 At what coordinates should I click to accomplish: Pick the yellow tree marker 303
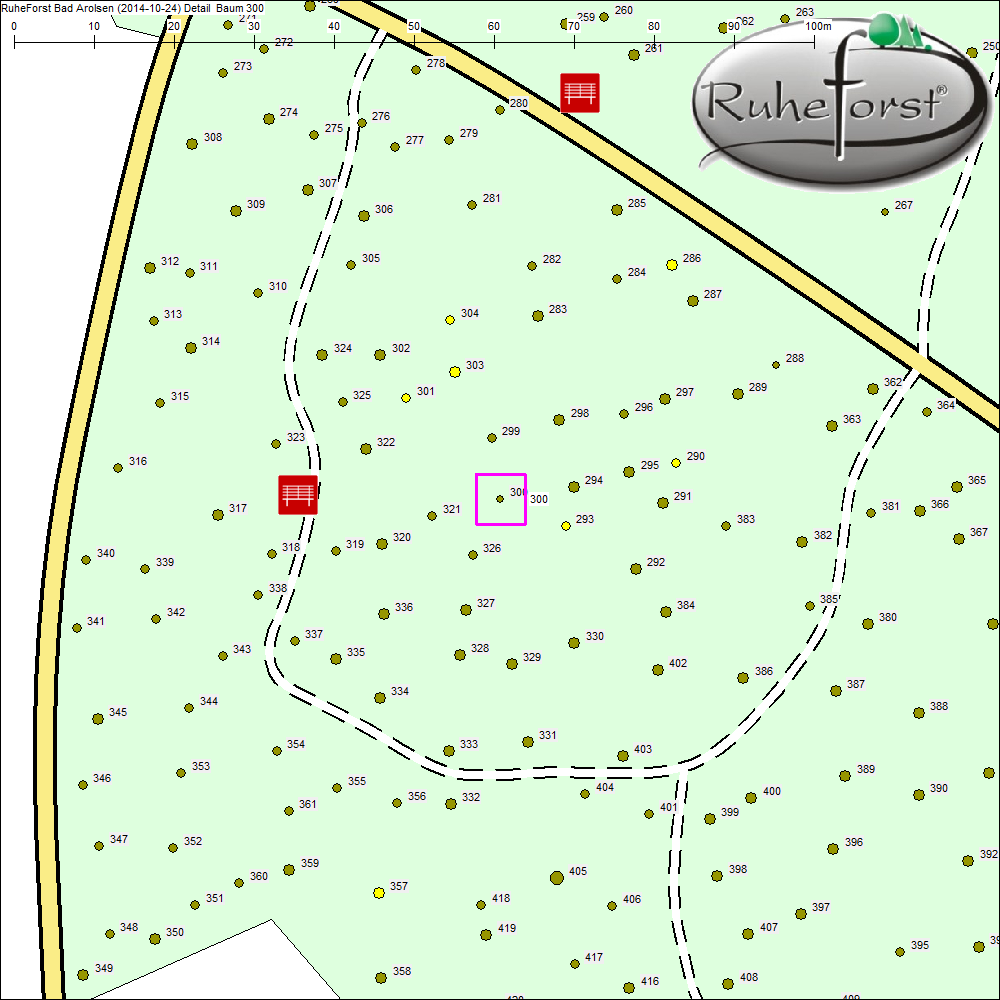click(x=455, y=372)
